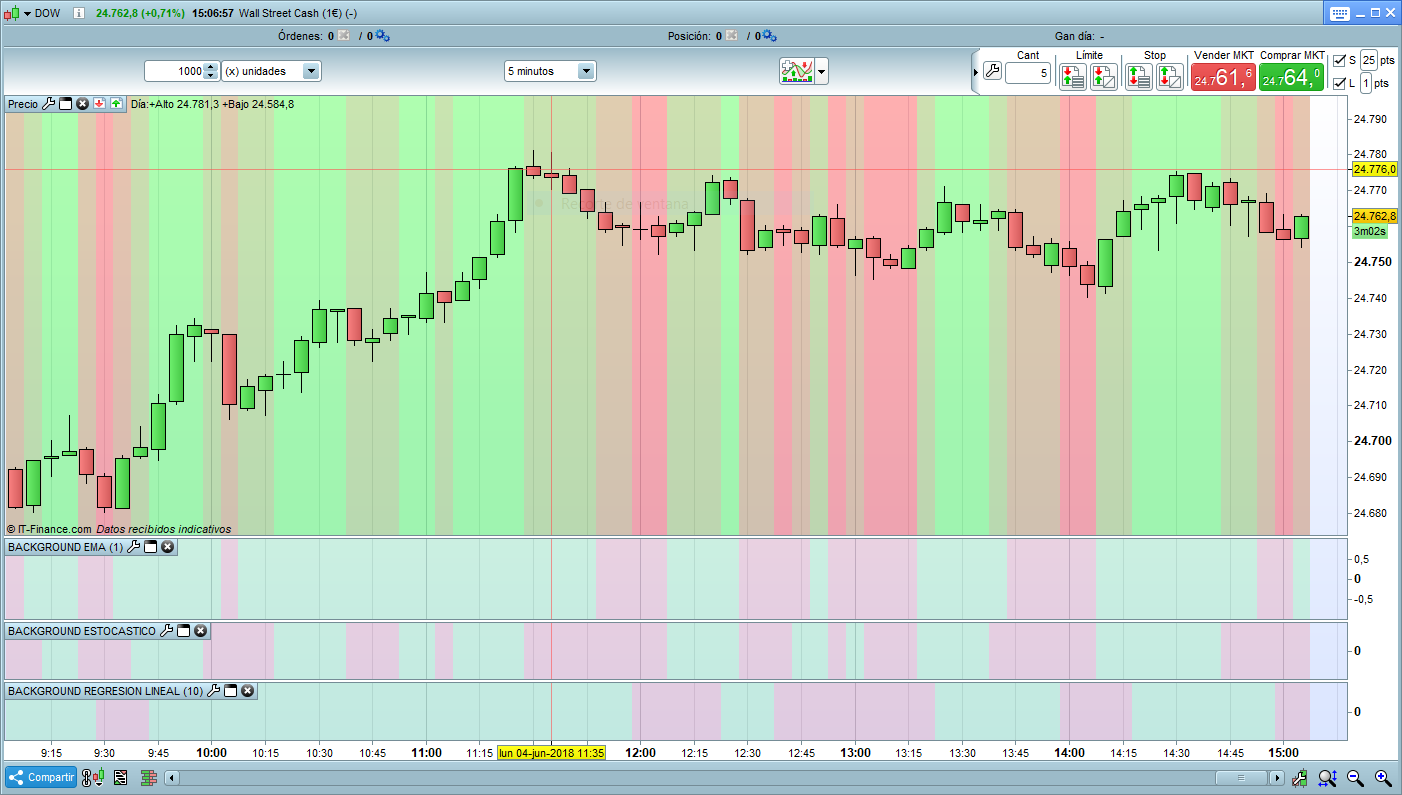Click the Órdenes cancel X icon
1402x795 pixels.
tap(343, 36)
